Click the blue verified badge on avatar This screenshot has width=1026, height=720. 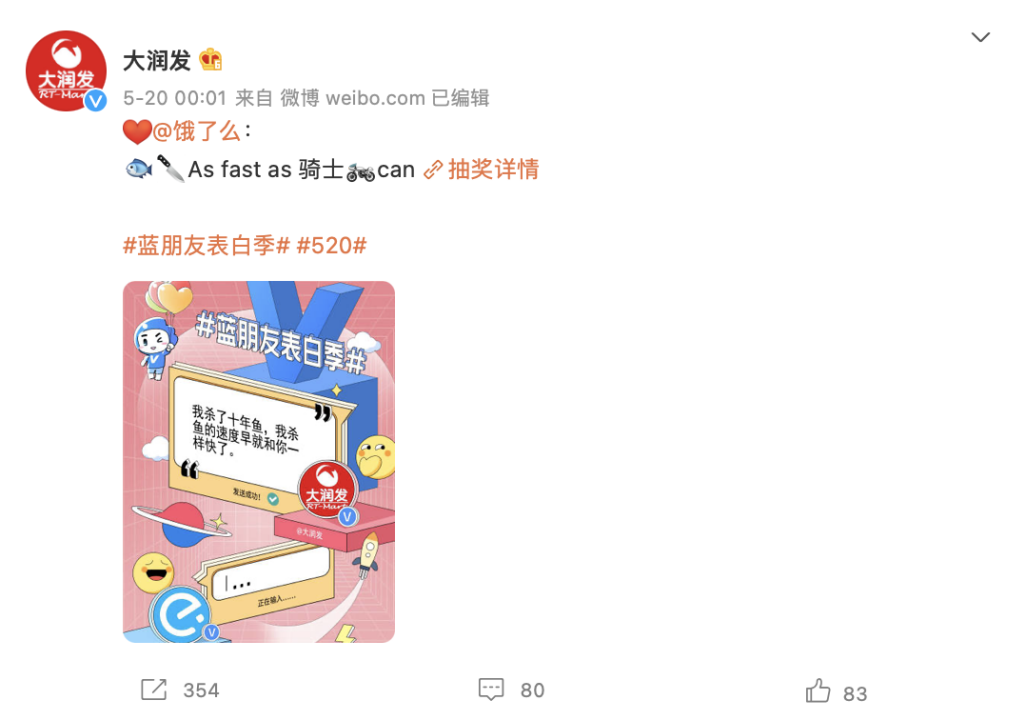point(96,100)
